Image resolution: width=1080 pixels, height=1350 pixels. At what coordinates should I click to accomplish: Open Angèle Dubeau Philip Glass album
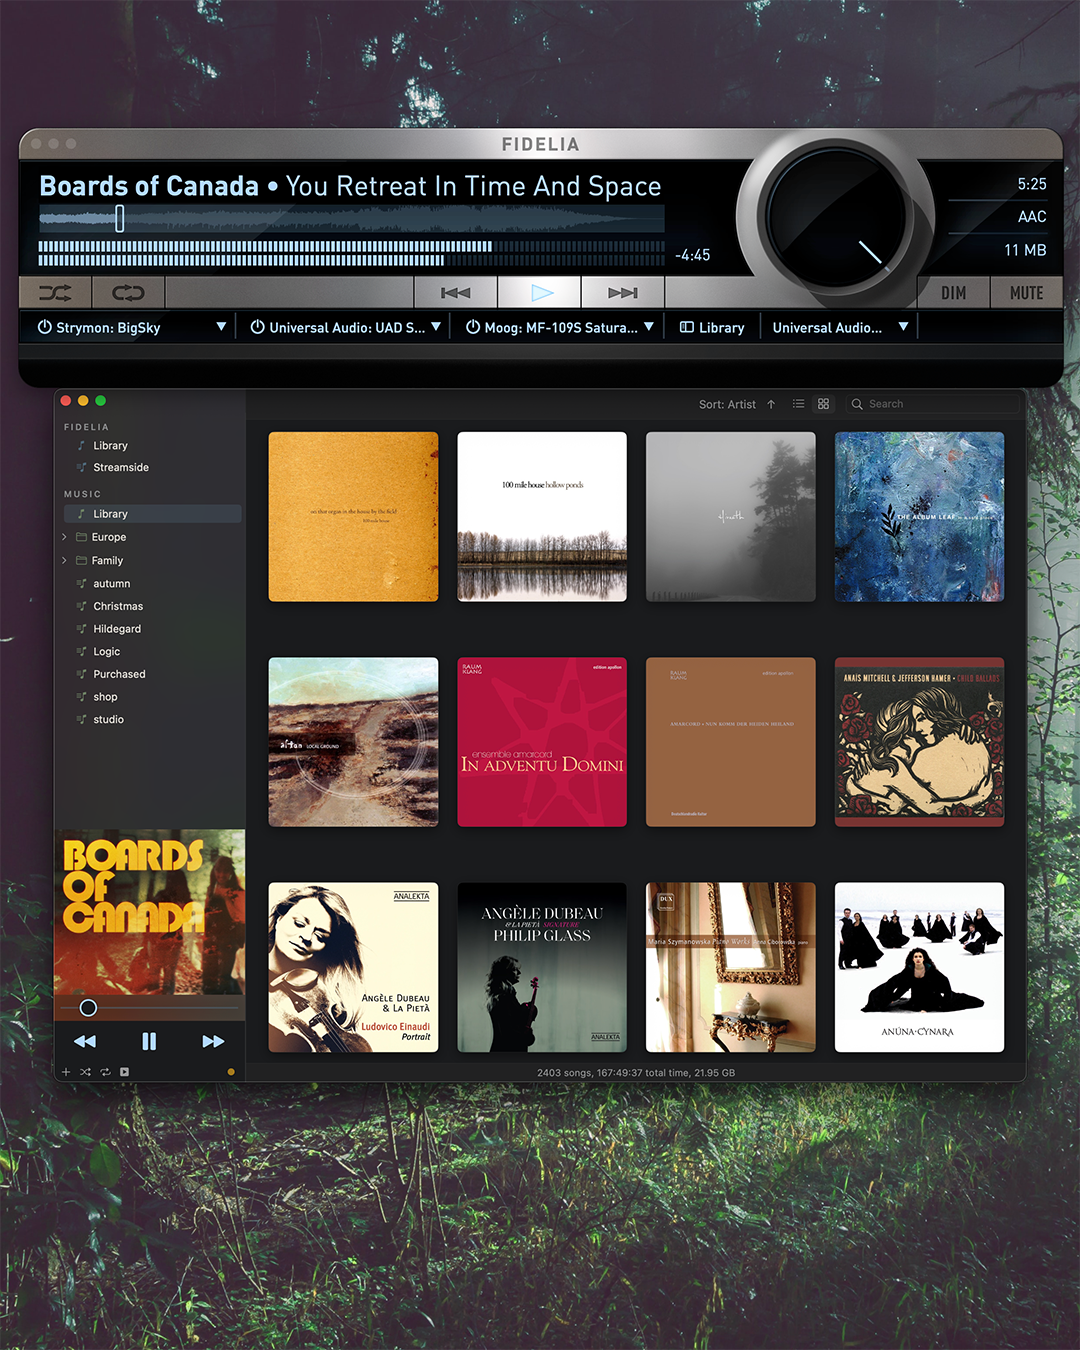click(542, 967)
